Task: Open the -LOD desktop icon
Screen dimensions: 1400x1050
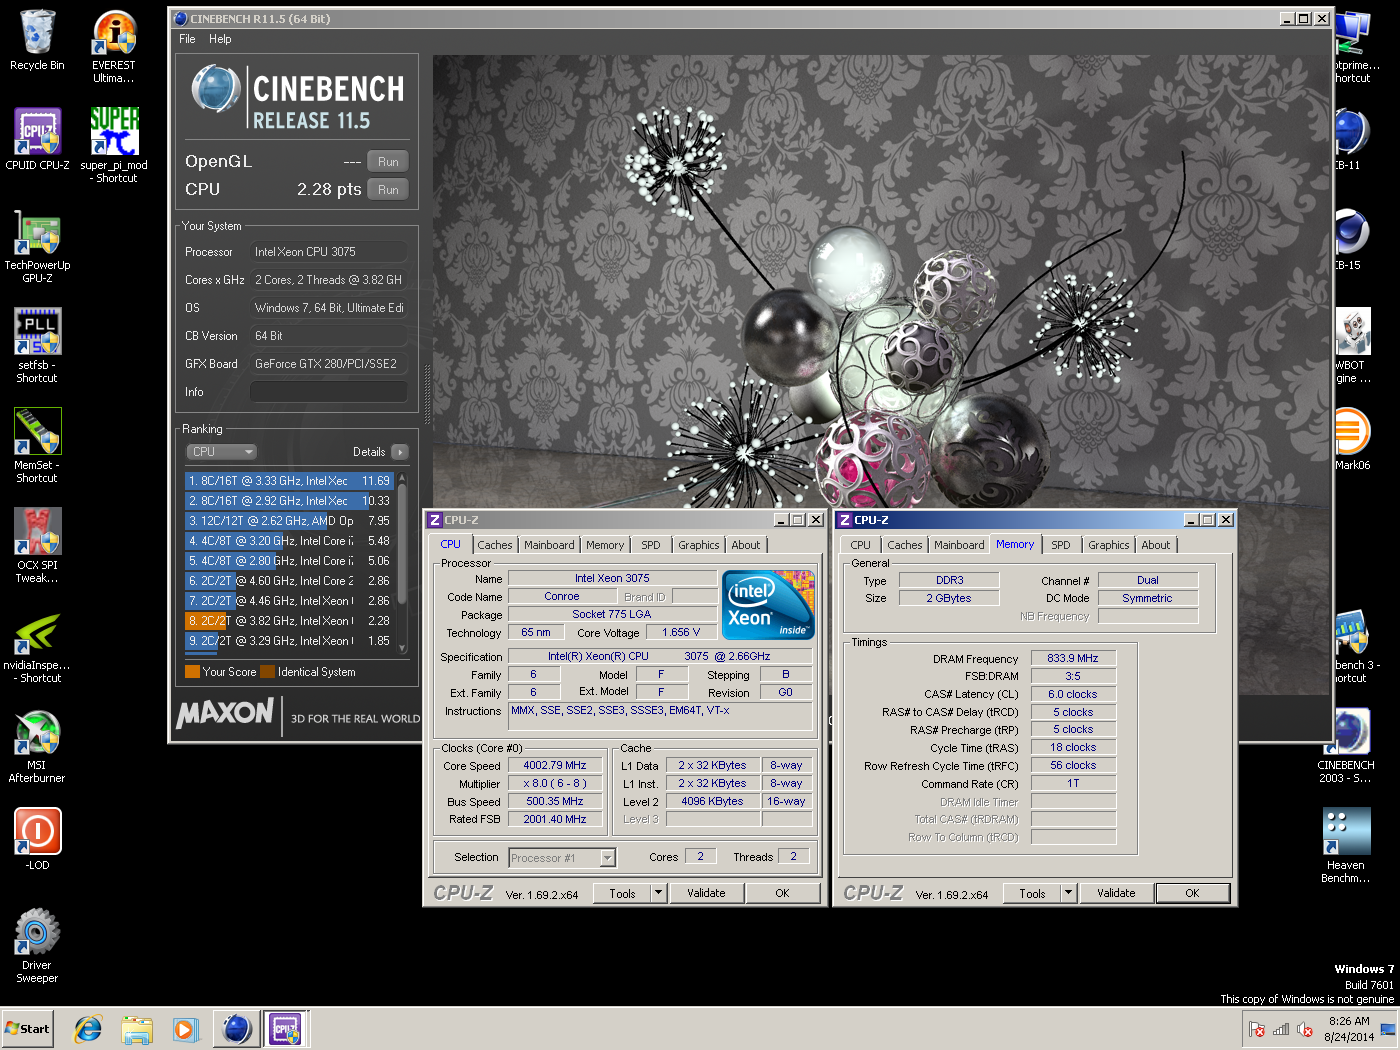Action: click(37, 838)
